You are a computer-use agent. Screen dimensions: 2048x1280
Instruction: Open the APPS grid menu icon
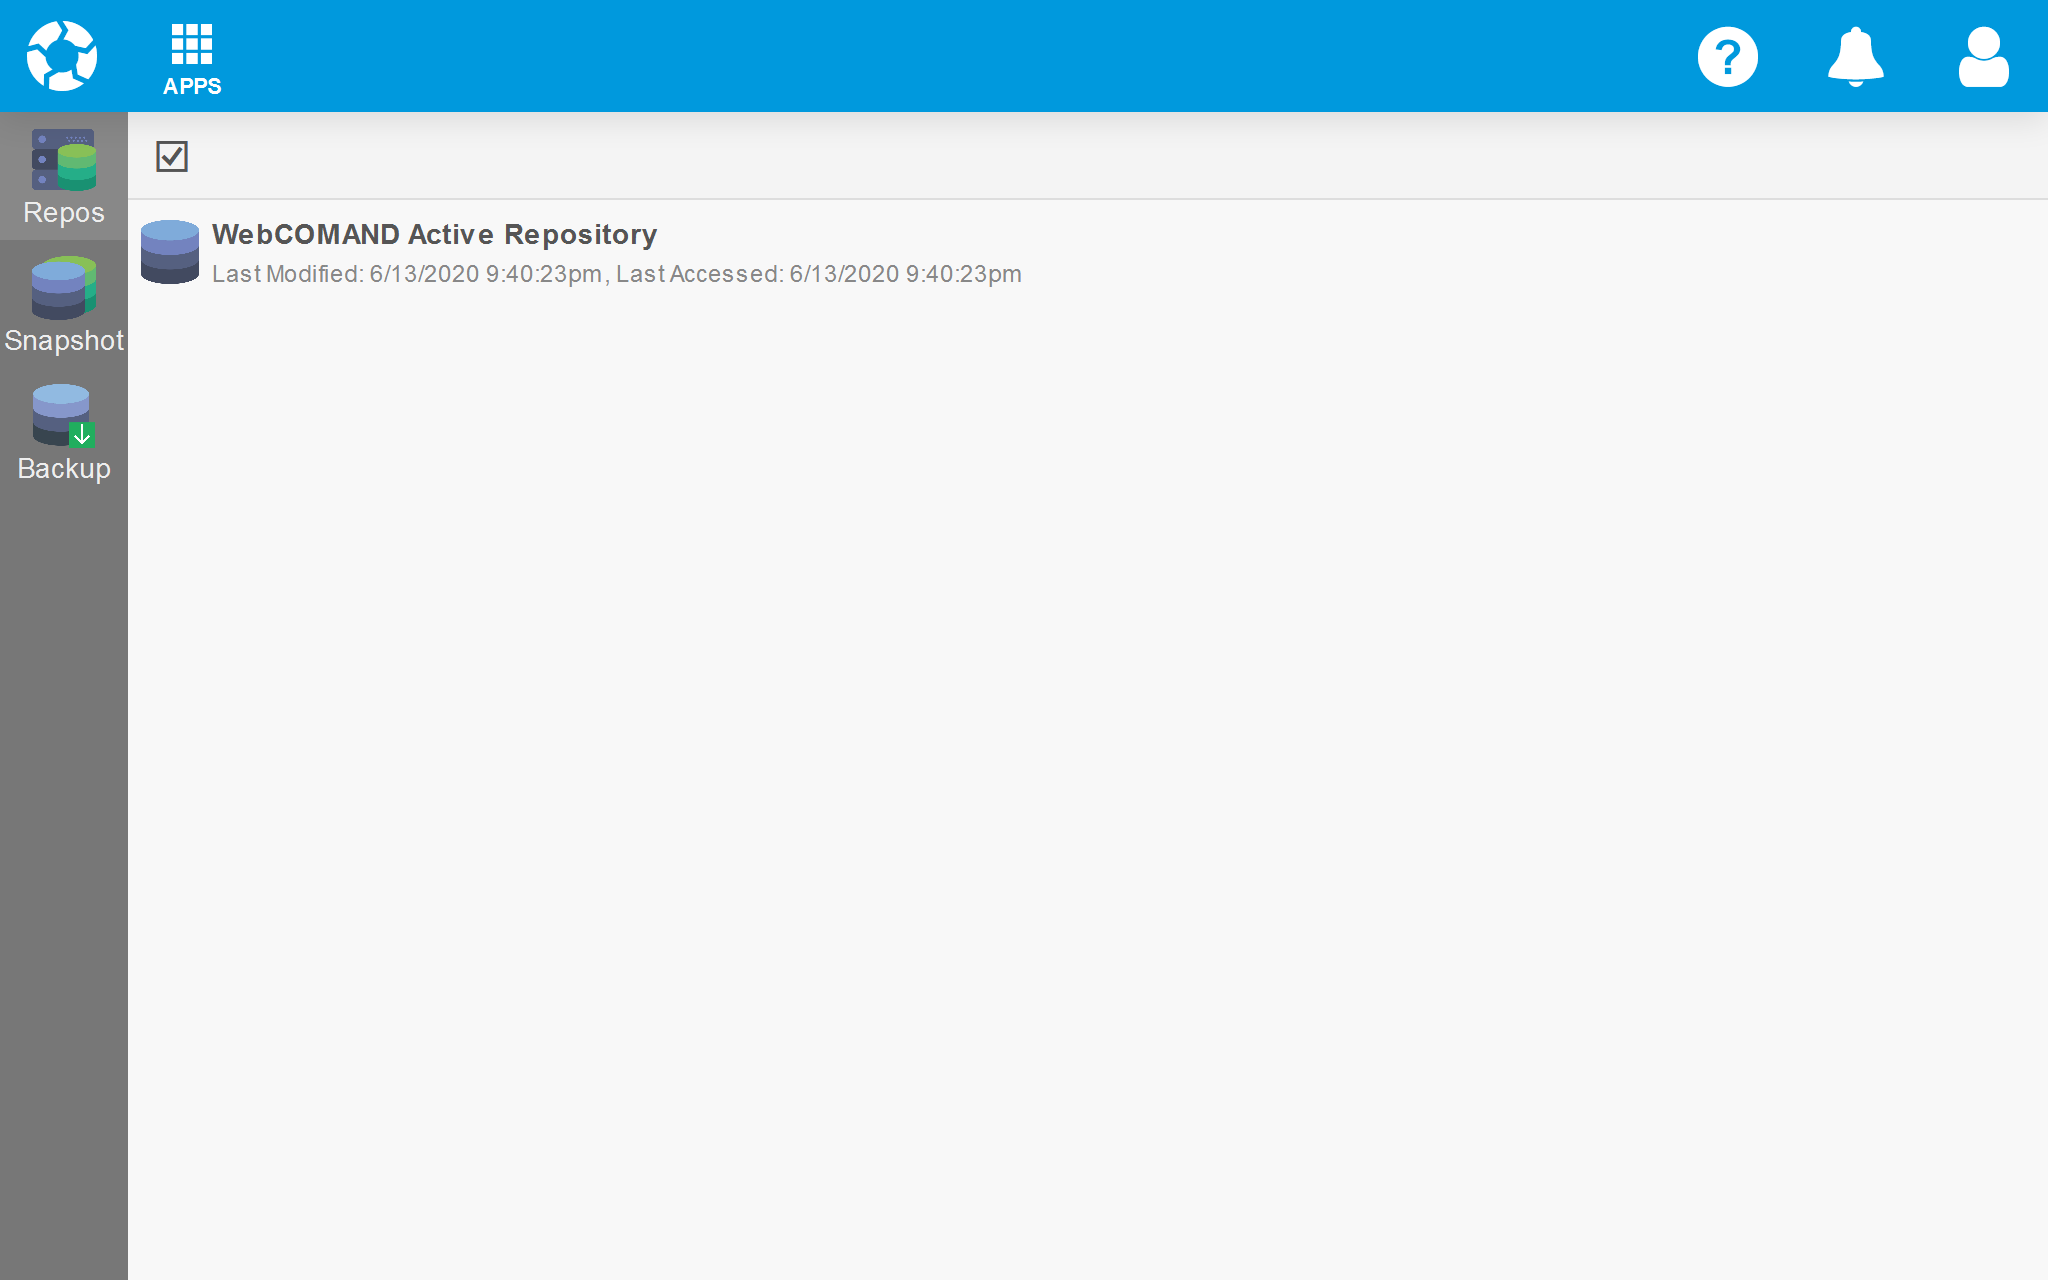coord(191,44)
